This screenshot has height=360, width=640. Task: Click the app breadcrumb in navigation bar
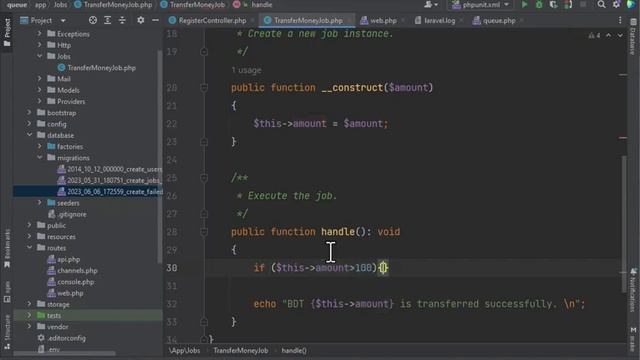pyautogui.click(x=40, y=4)
